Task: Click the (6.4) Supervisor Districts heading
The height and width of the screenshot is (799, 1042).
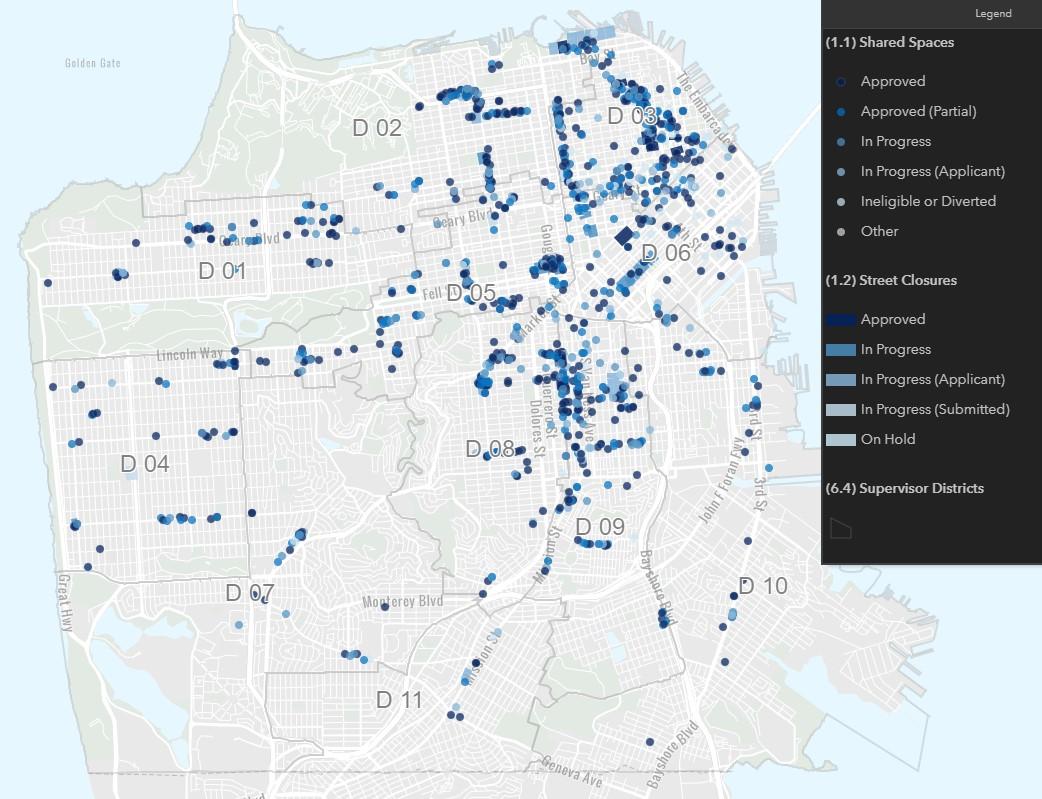Action: point(905,488)
